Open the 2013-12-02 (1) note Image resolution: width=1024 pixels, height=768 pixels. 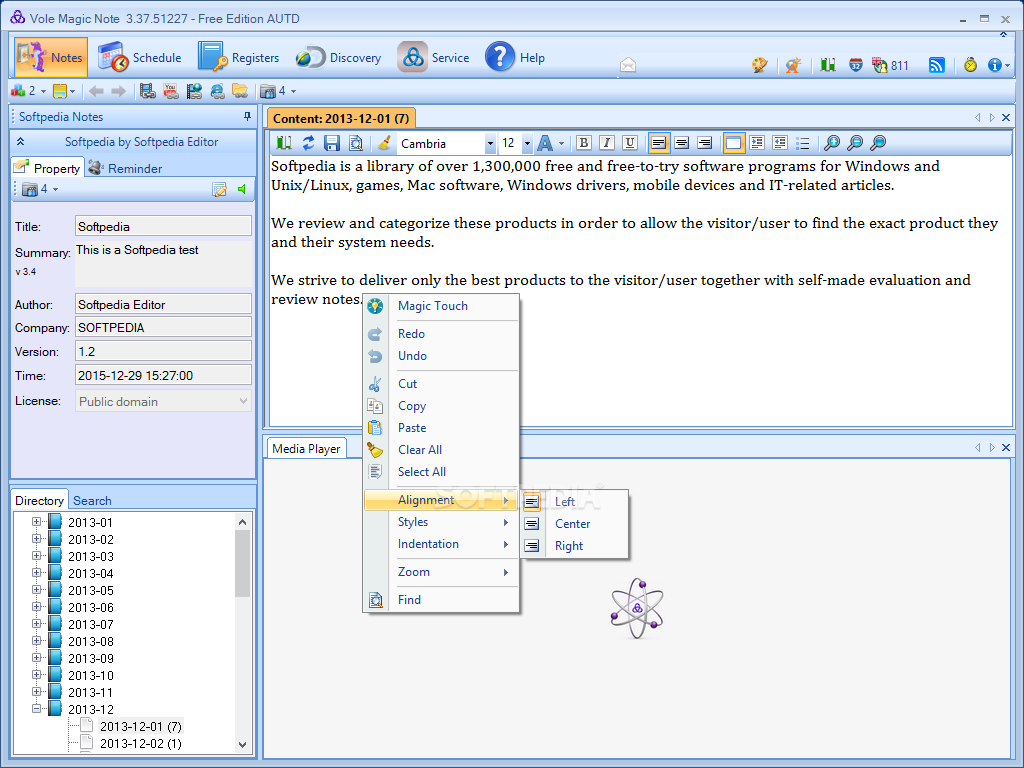(140, 743)
